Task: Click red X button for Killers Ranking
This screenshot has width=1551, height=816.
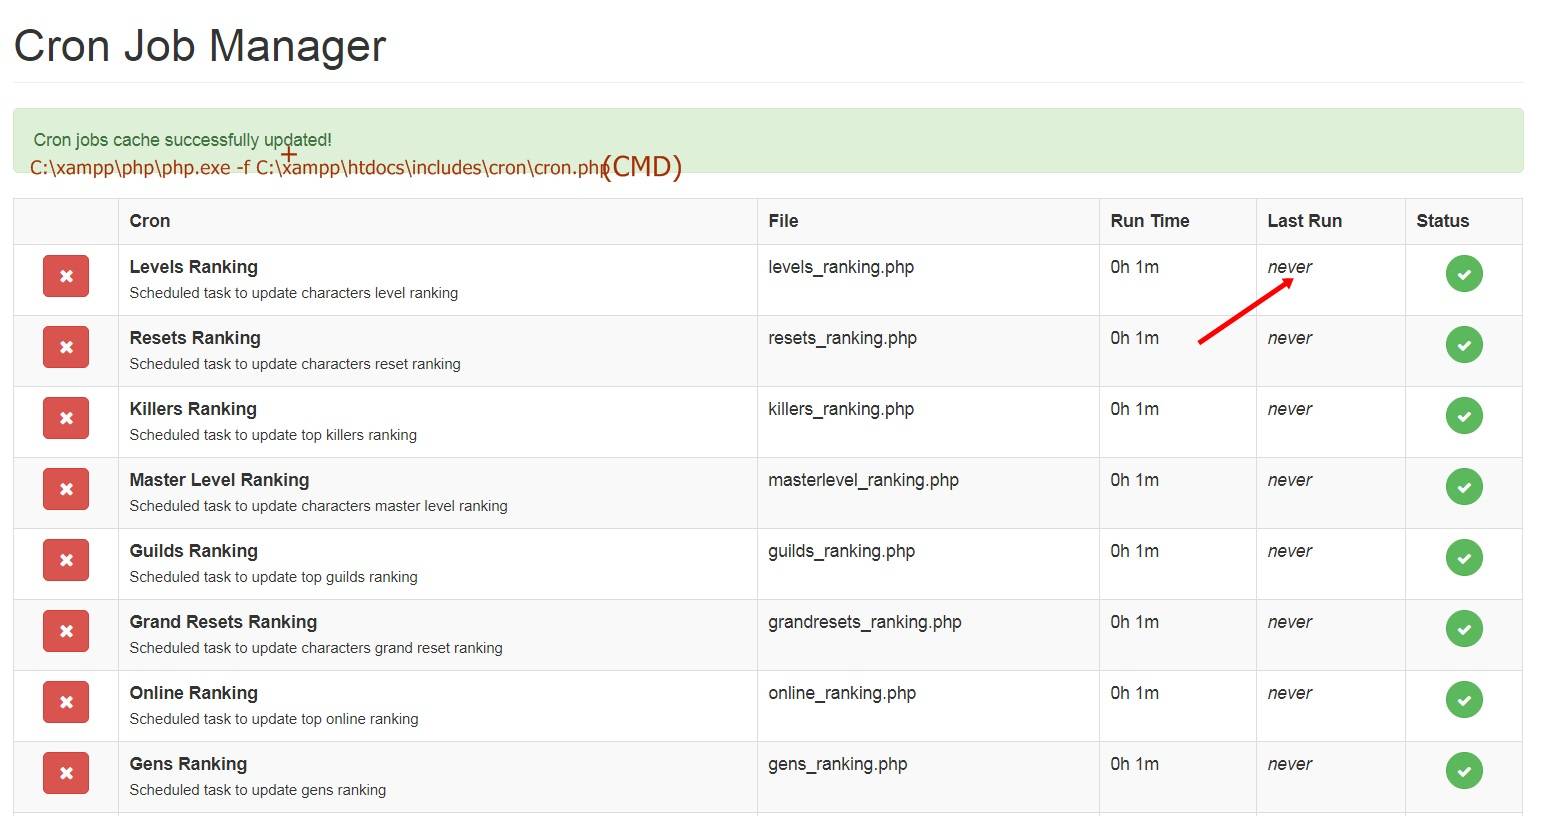Action: point(66,418)
